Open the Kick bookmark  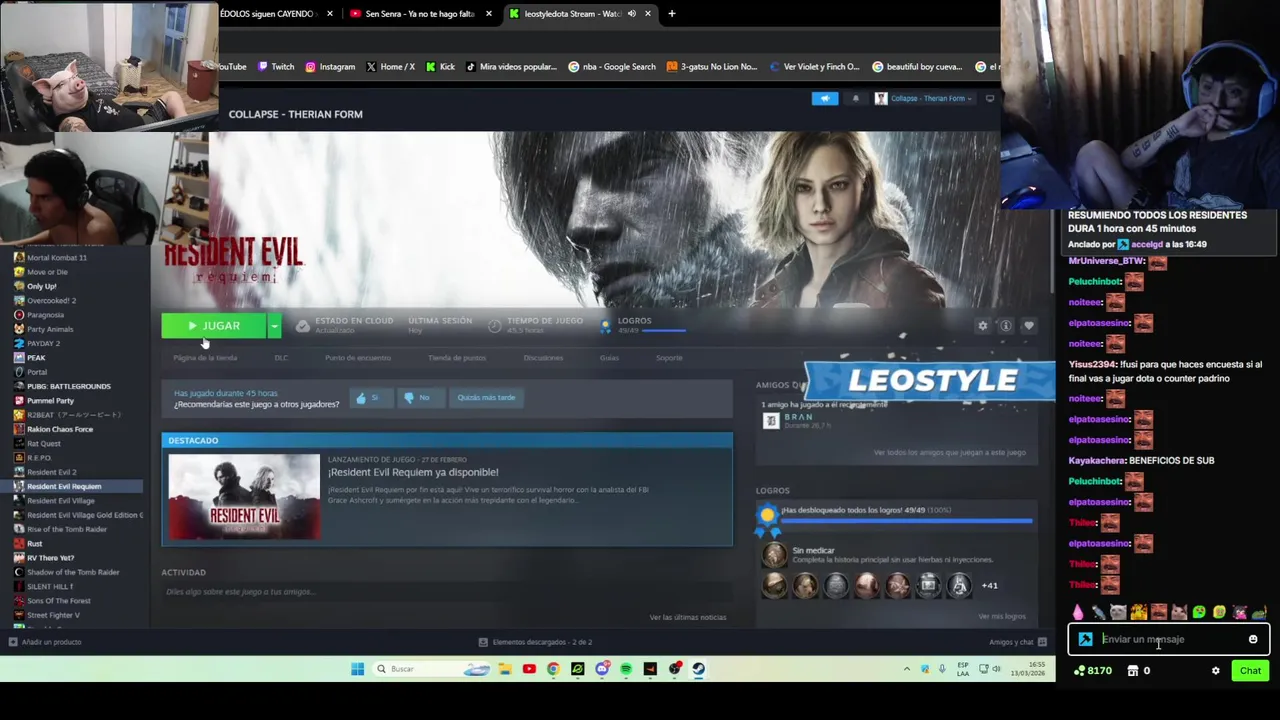pyautogui.click(x=440, y=67)
